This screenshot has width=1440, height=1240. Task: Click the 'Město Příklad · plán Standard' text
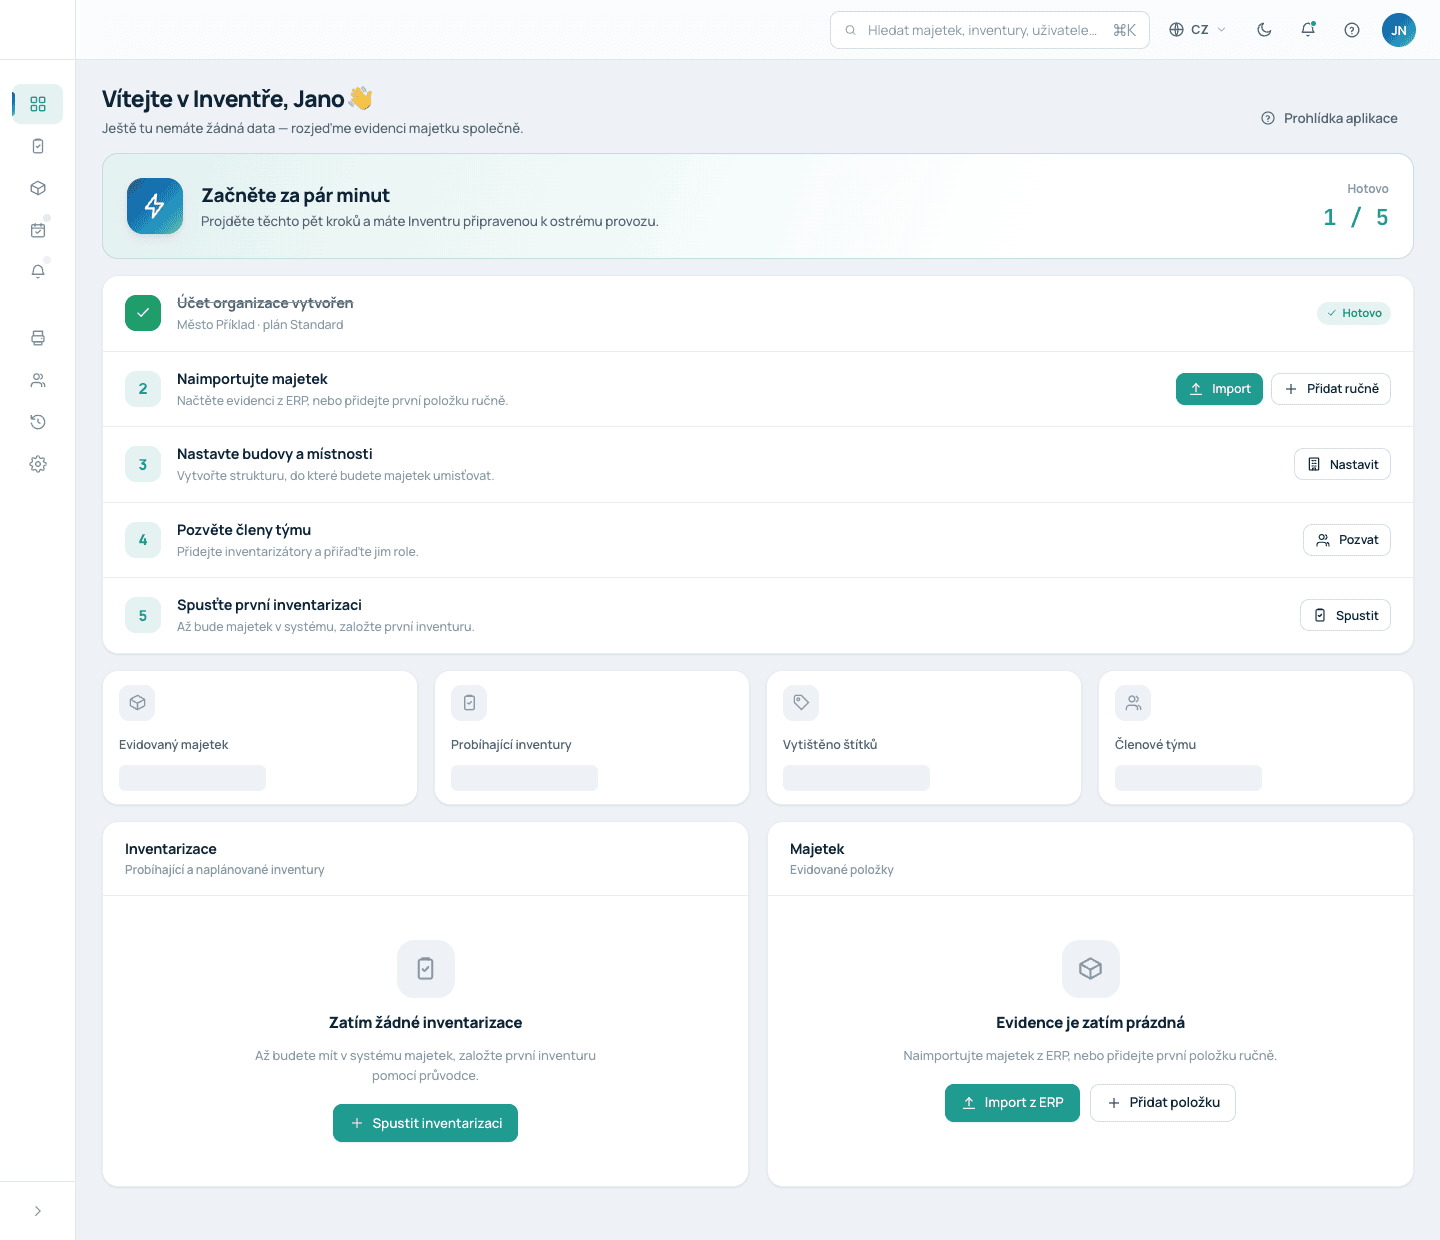click(x=260, y=325)
